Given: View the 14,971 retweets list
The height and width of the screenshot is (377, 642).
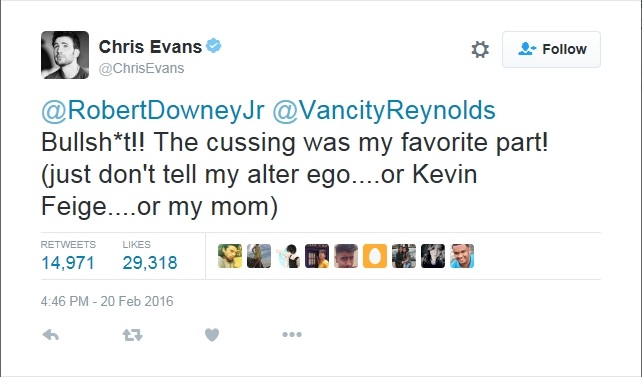Looking at the screenshot, I should (68, 256).
